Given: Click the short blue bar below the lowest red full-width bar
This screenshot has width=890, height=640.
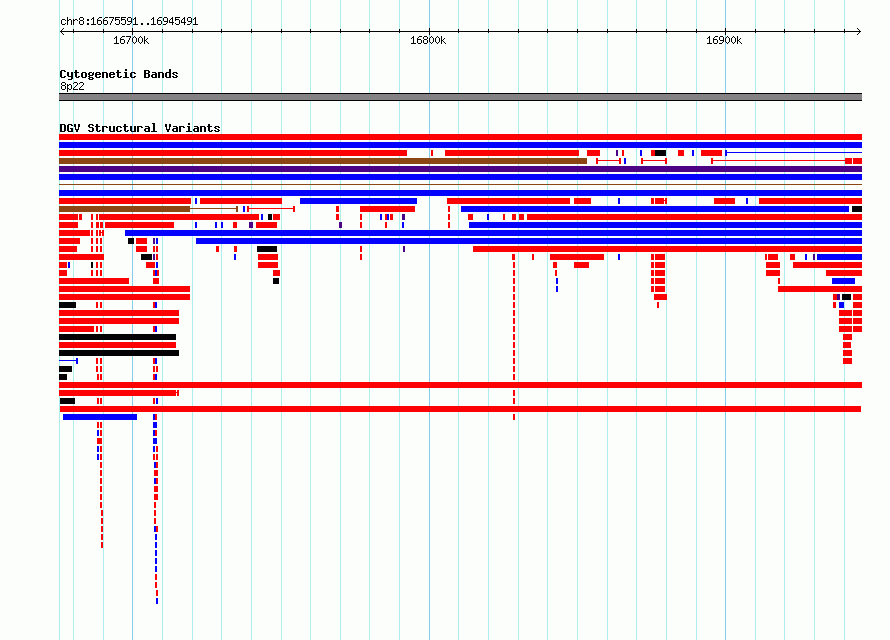Looking at the screenshot, I should [100, 417].
